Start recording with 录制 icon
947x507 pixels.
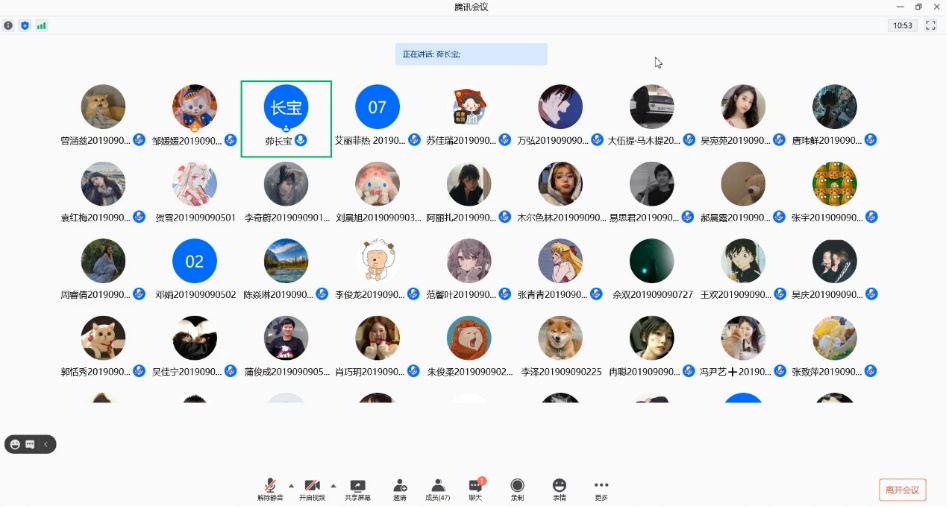(x=517, y=487)
